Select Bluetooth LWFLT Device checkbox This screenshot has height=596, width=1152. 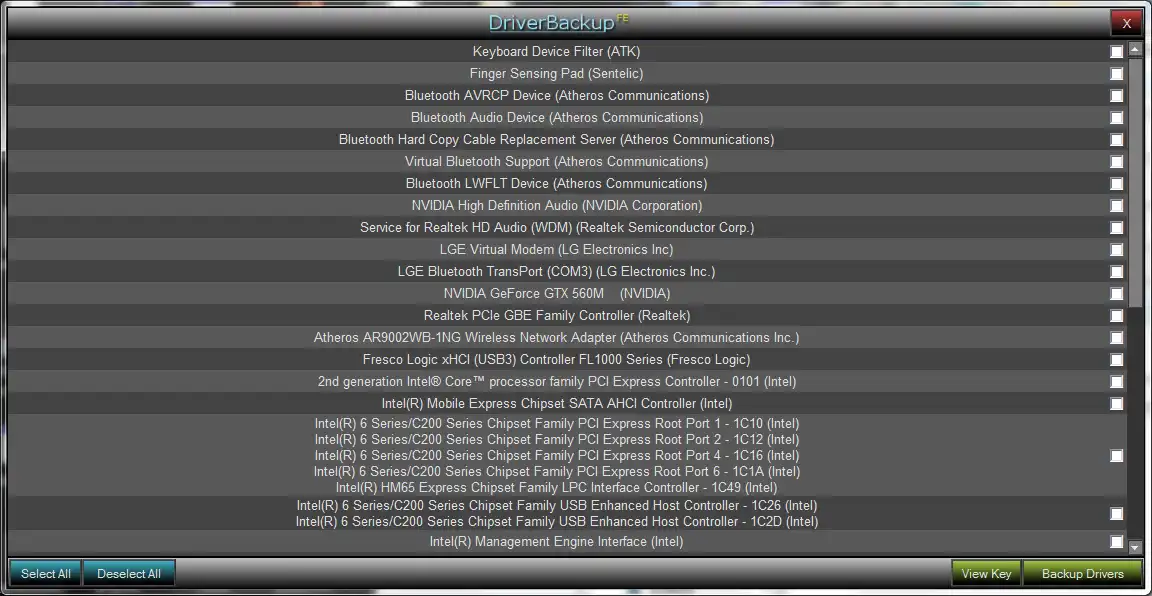point(1117,184)
